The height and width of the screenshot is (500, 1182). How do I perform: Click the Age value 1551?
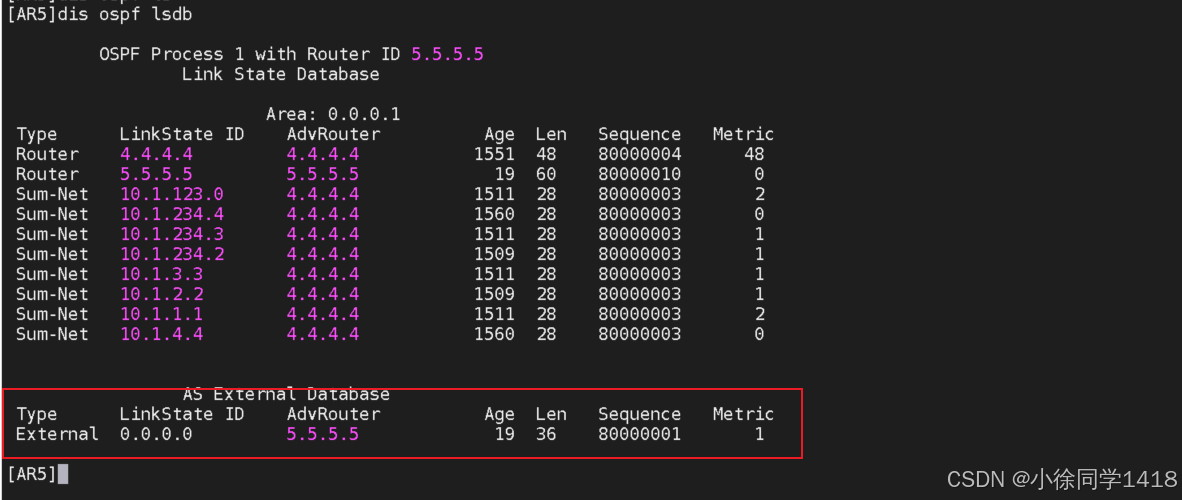tap(494, 154)
